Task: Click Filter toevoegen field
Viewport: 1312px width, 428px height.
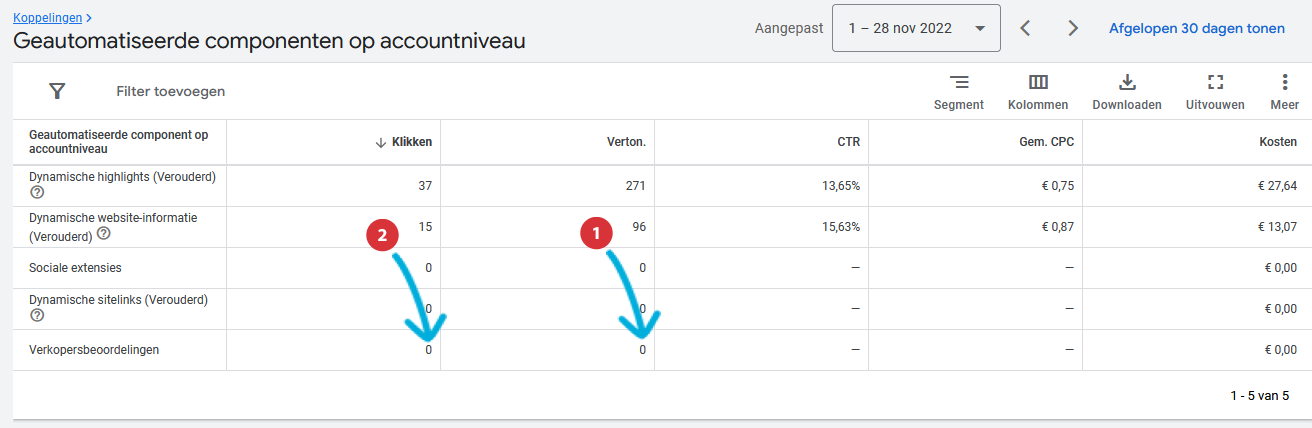Action: (171, 91)
